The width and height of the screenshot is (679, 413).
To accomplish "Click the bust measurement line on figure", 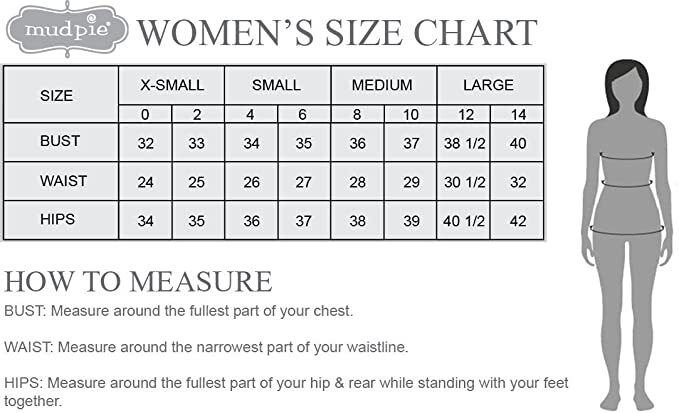I will pyautogui.click(x=627, y=155).
